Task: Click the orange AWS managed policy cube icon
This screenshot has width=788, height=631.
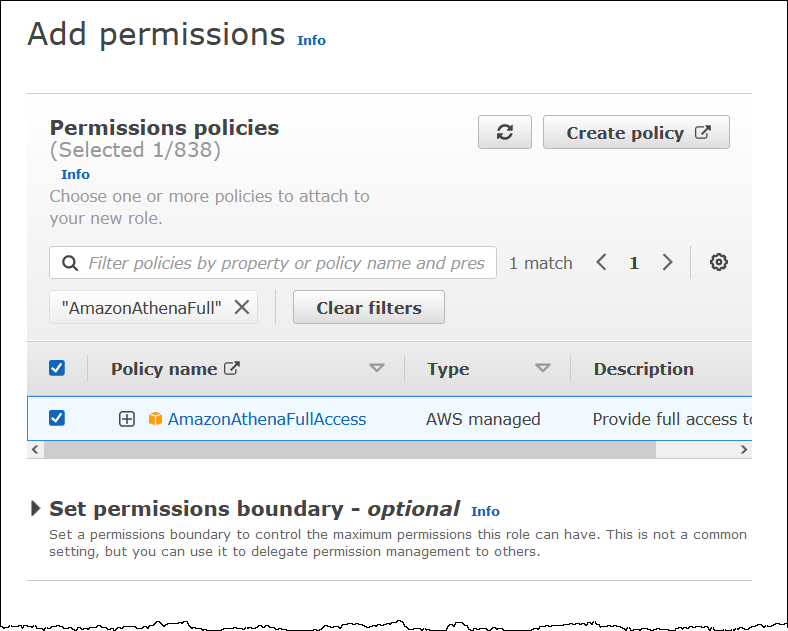Action: [x=155, y=419]
